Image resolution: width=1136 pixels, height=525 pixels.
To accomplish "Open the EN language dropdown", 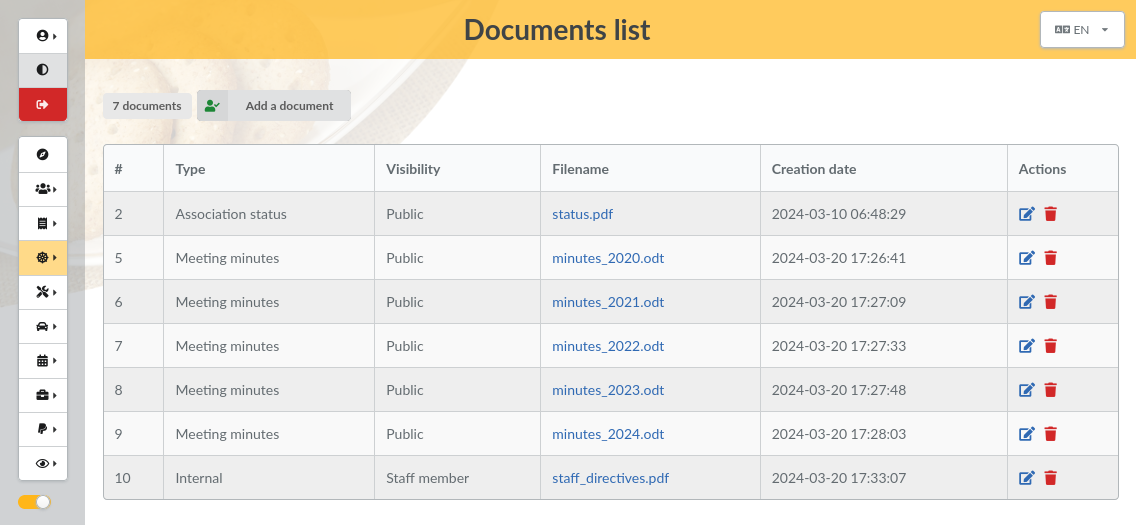I will [x=1081, y=30].
